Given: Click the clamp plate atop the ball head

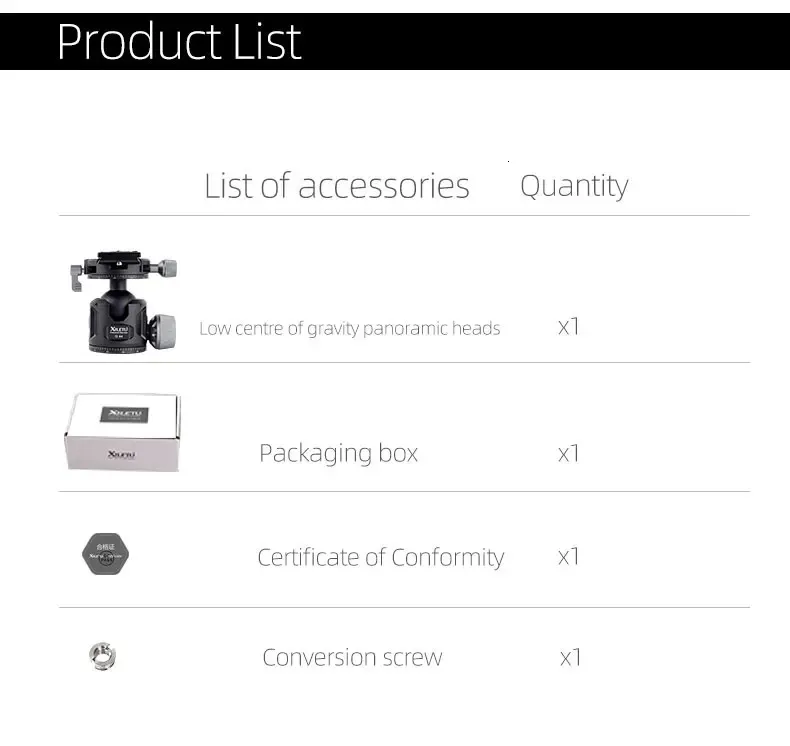Looking at the screenshot, I should [x=119, y=264].
